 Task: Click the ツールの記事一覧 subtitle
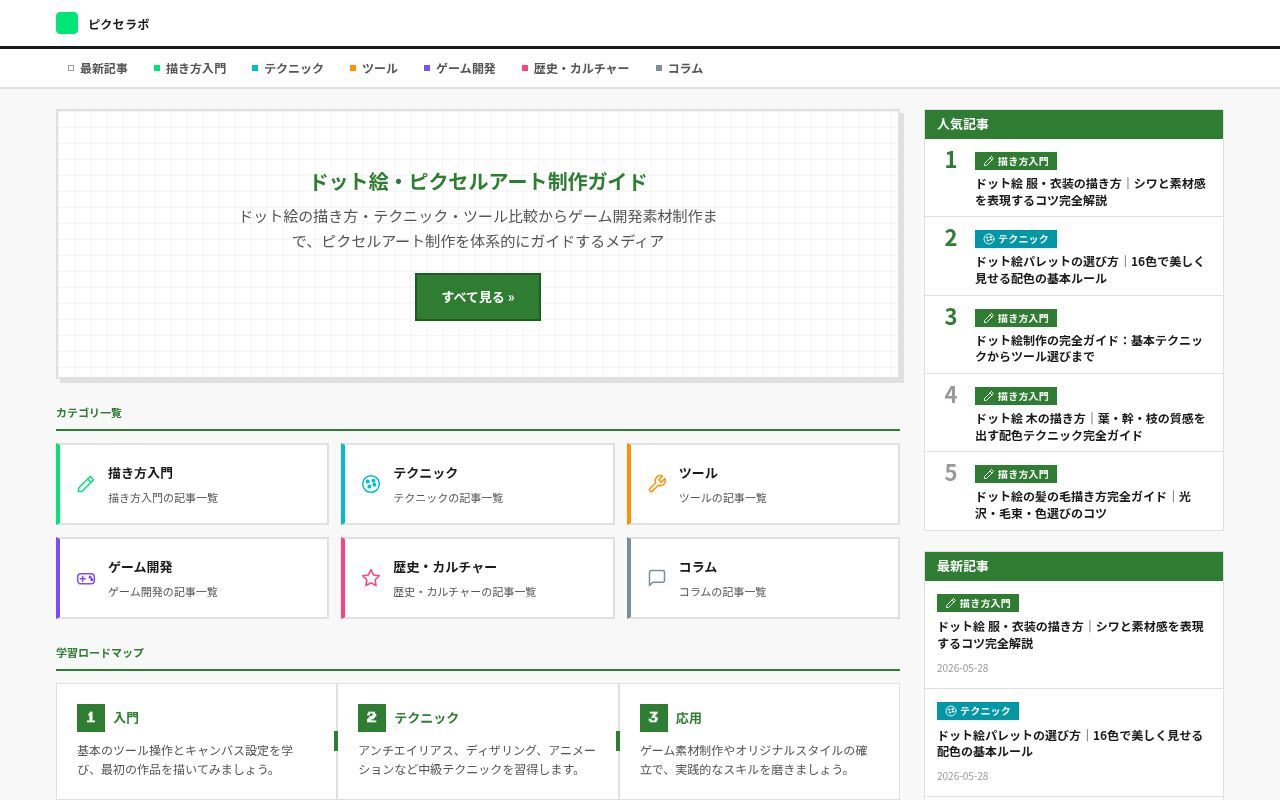[723, 498]
